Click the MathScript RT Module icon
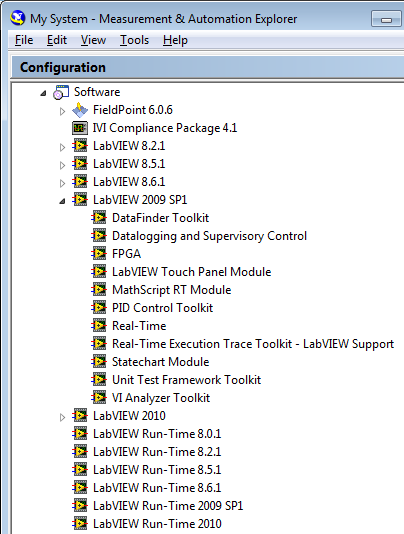Viewport: 404px width, 534px height. (99, 290)
